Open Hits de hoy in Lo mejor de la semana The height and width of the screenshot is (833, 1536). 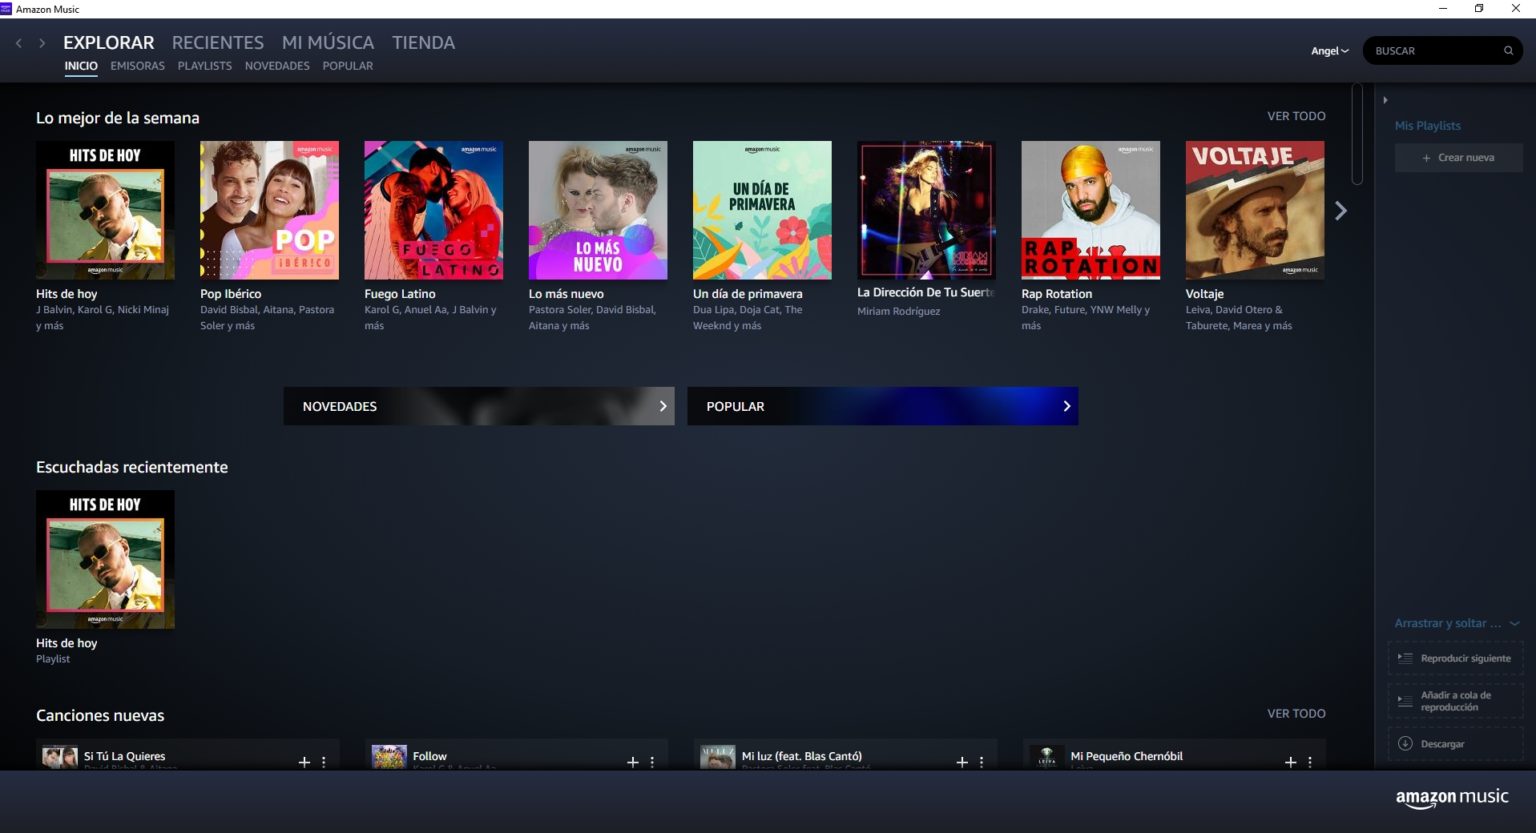pos(105,210)
